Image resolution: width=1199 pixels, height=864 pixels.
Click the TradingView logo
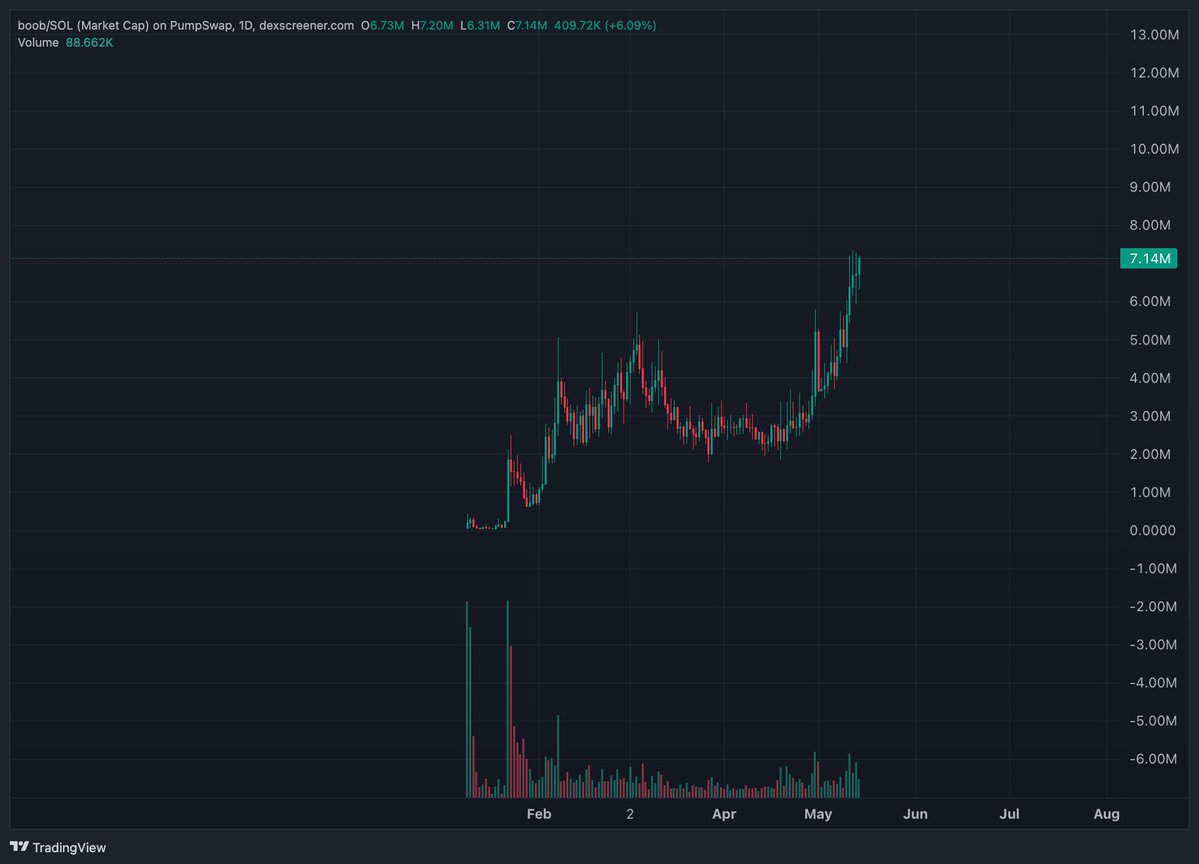coord(19,846)
